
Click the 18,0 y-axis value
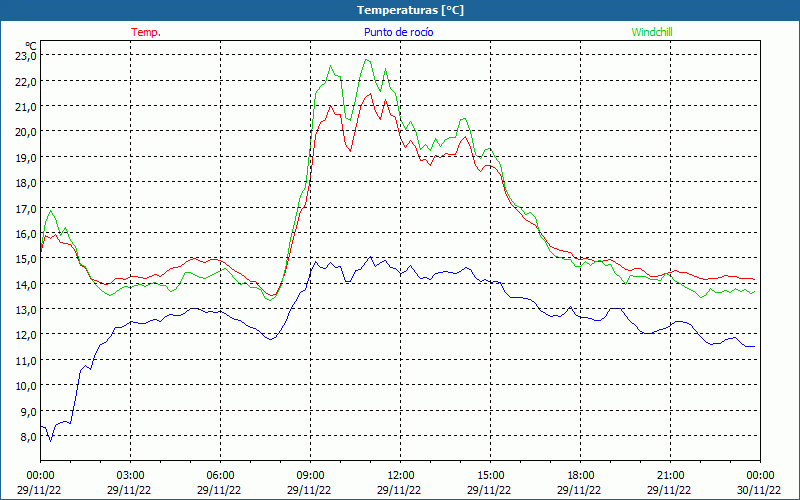click(26, 183)
